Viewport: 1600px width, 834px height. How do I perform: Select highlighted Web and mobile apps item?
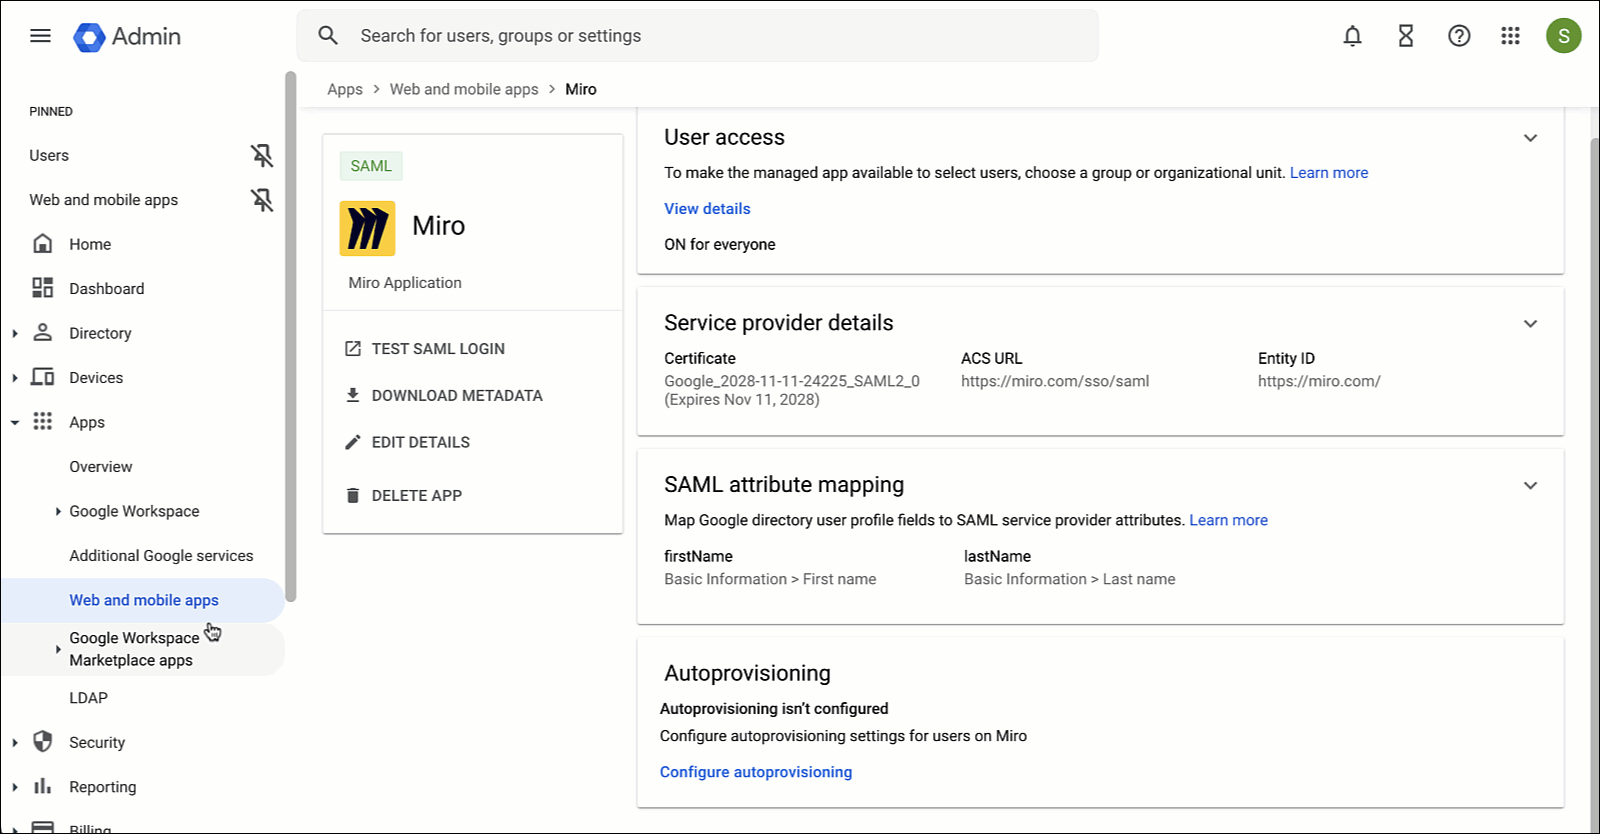(143, 600)
